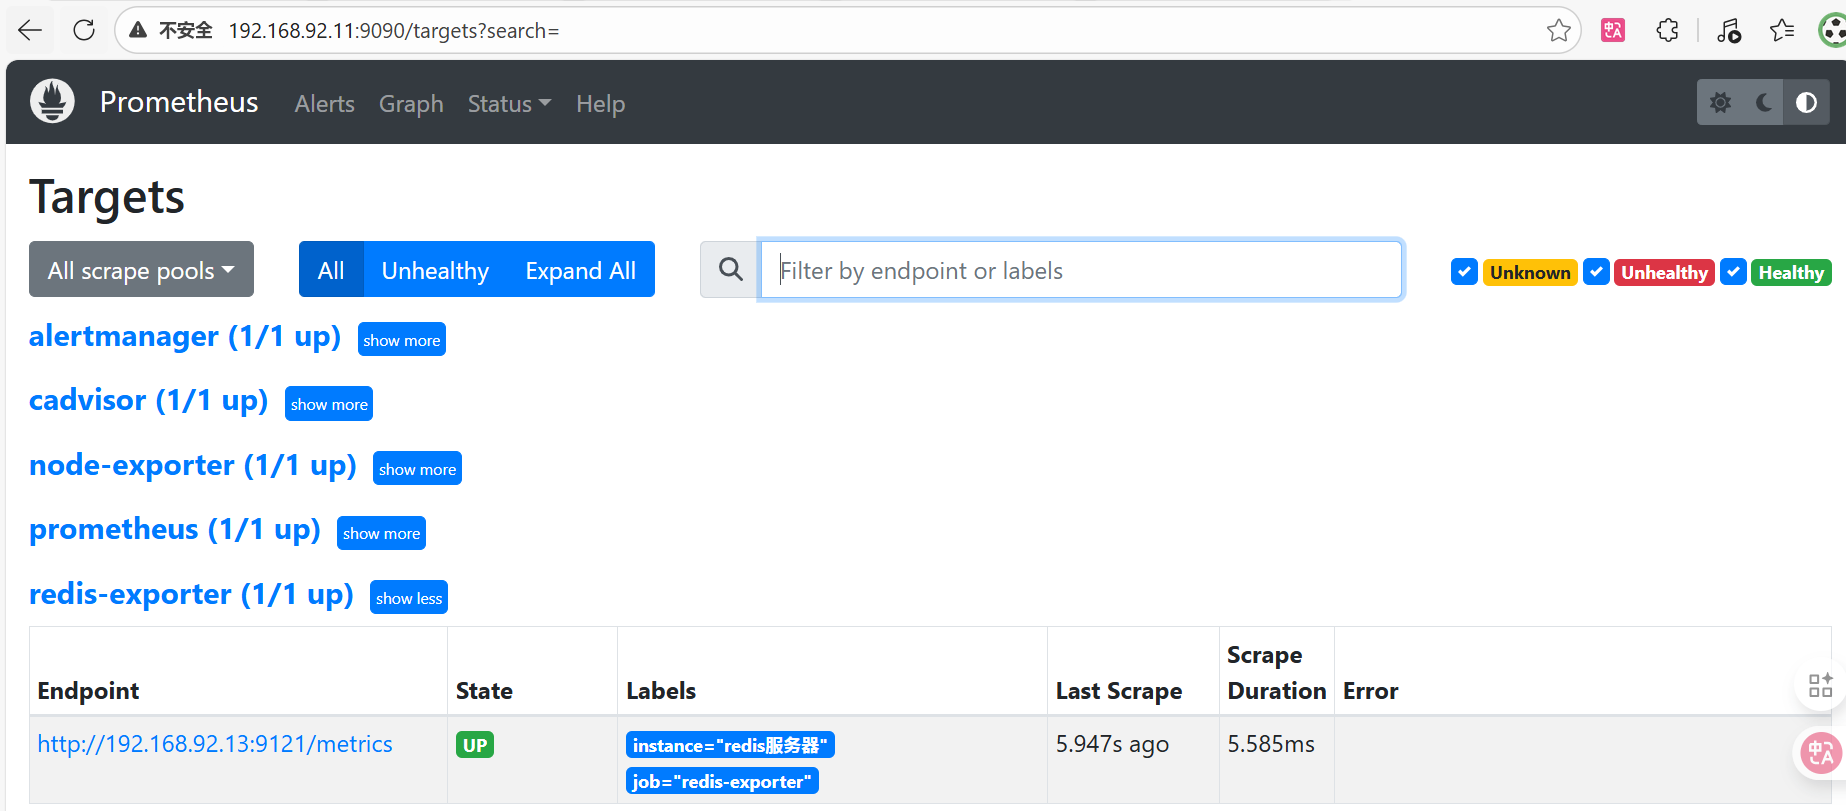This screenshot has height=811, width=1846.
Task: Expand node-exporter with show more
Action: pos(417,469)
